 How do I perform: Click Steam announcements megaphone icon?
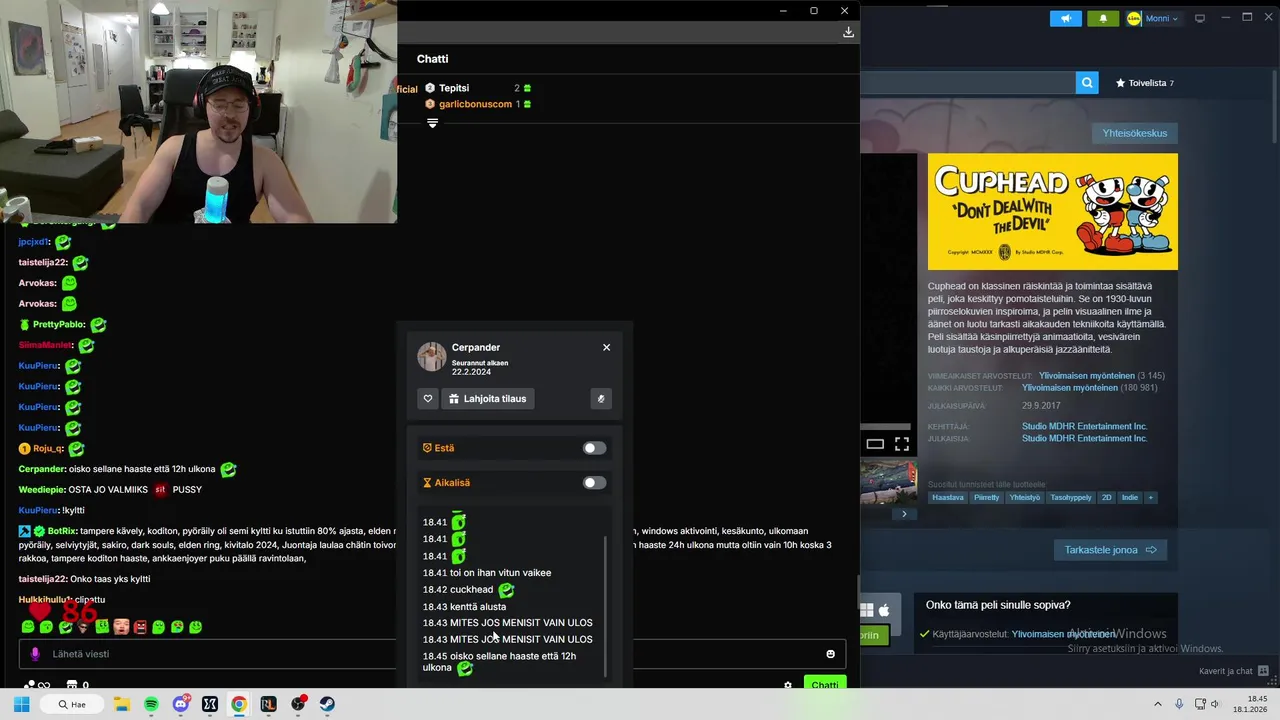(1066, 18)
